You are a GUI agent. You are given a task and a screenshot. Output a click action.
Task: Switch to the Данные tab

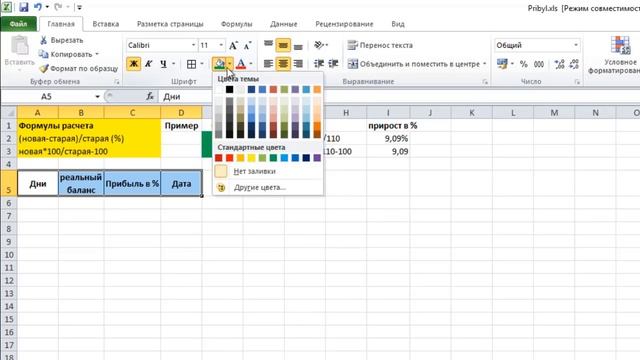284,24
